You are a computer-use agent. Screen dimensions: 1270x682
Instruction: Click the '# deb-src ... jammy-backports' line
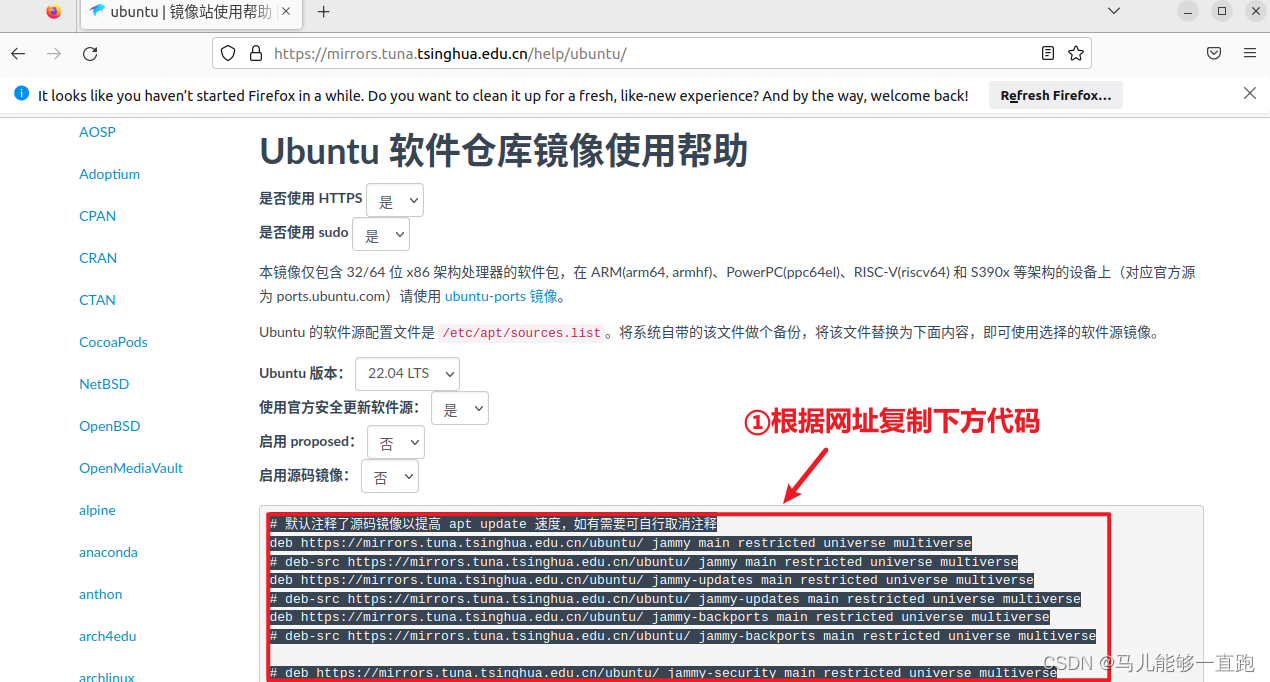[682, 636]
